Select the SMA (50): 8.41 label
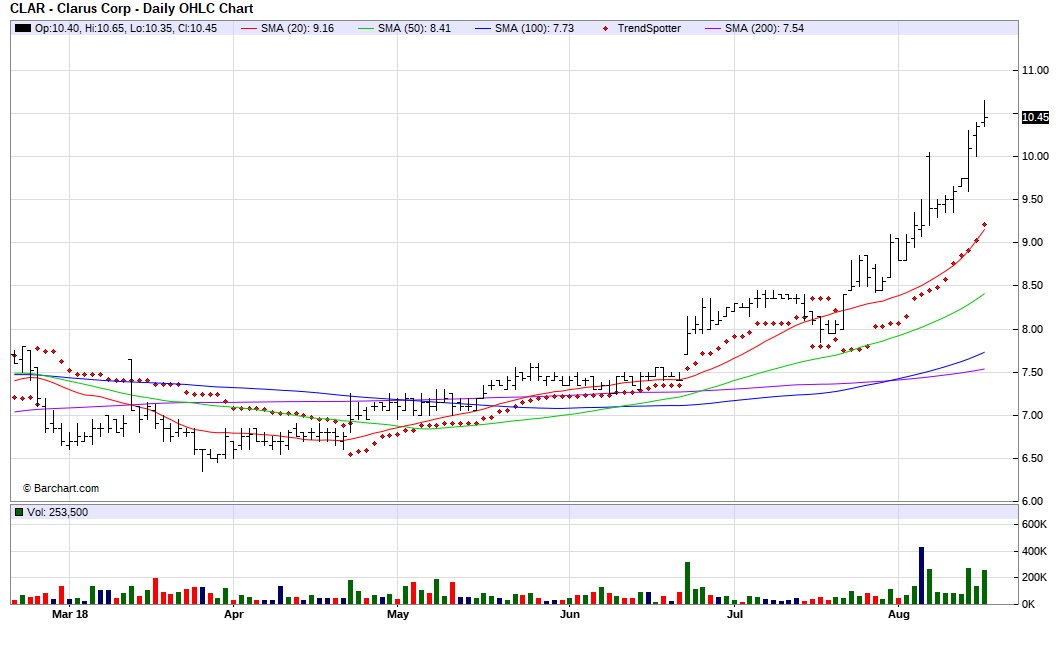This screenshot has height=645, width=1060. point(414,28)
